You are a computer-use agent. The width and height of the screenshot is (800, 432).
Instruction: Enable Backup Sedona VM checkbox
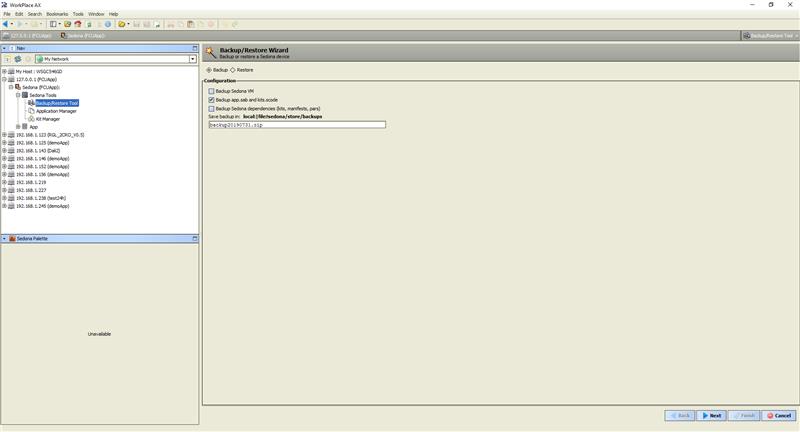(x=211, y=91)
